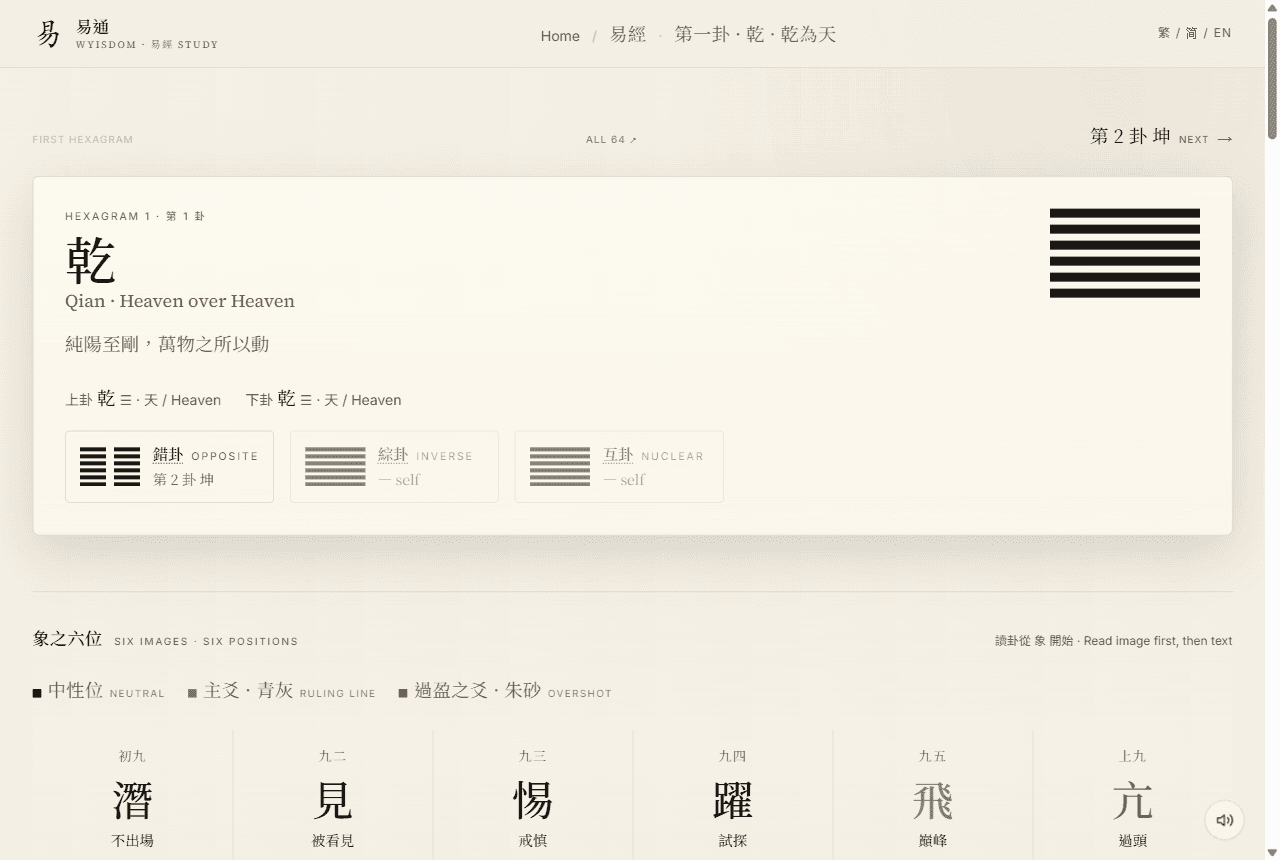The image size is (1280, 860).
Task: Open the 綜卦 INVERSE card
Action: pyautogui.click(x=394, y=466)
